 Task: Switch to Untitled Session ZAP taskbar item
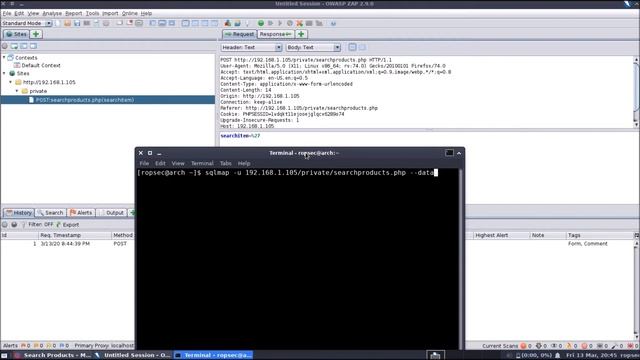(133, 356)
